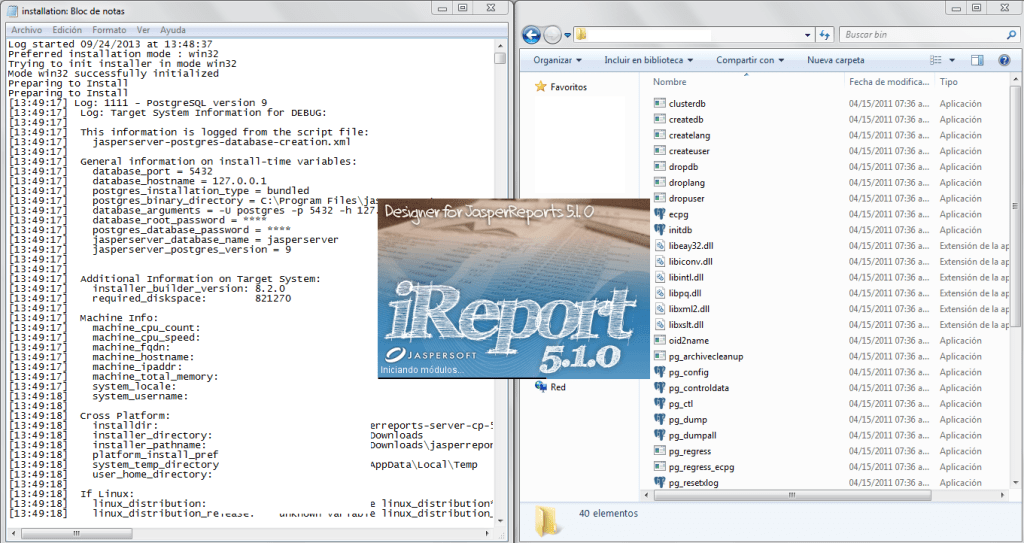Open the Archivo menu in Notepad
Screen dimensions: 1024x543
tap(26, 31)
